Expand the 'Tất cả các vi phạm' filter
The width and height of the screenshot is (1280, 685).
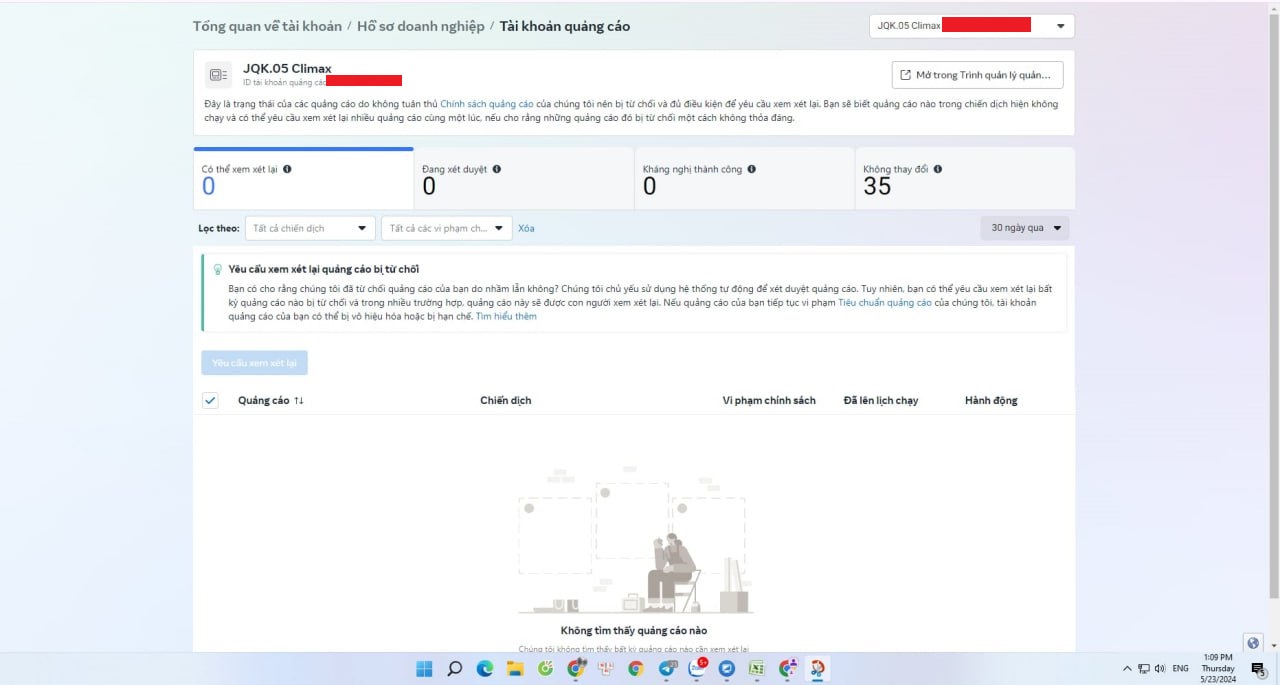[x=446, y=228]
